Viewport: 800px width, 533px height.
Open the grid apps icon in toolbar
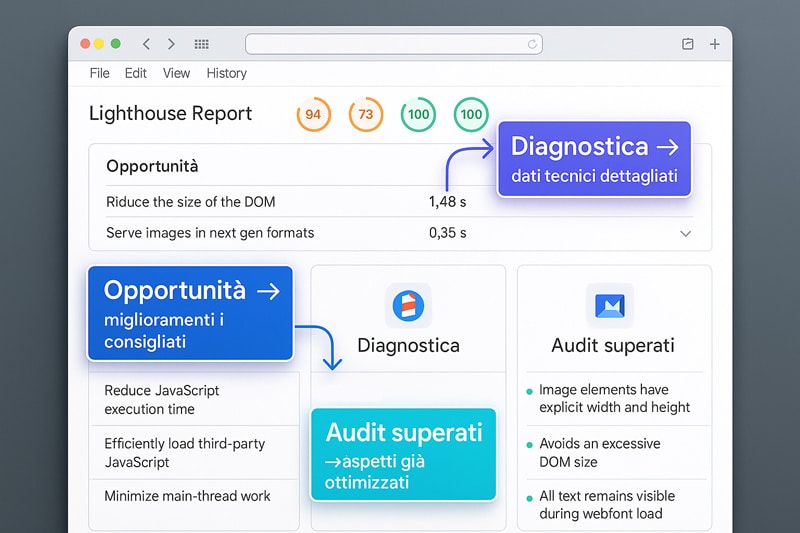click(202, 44)
